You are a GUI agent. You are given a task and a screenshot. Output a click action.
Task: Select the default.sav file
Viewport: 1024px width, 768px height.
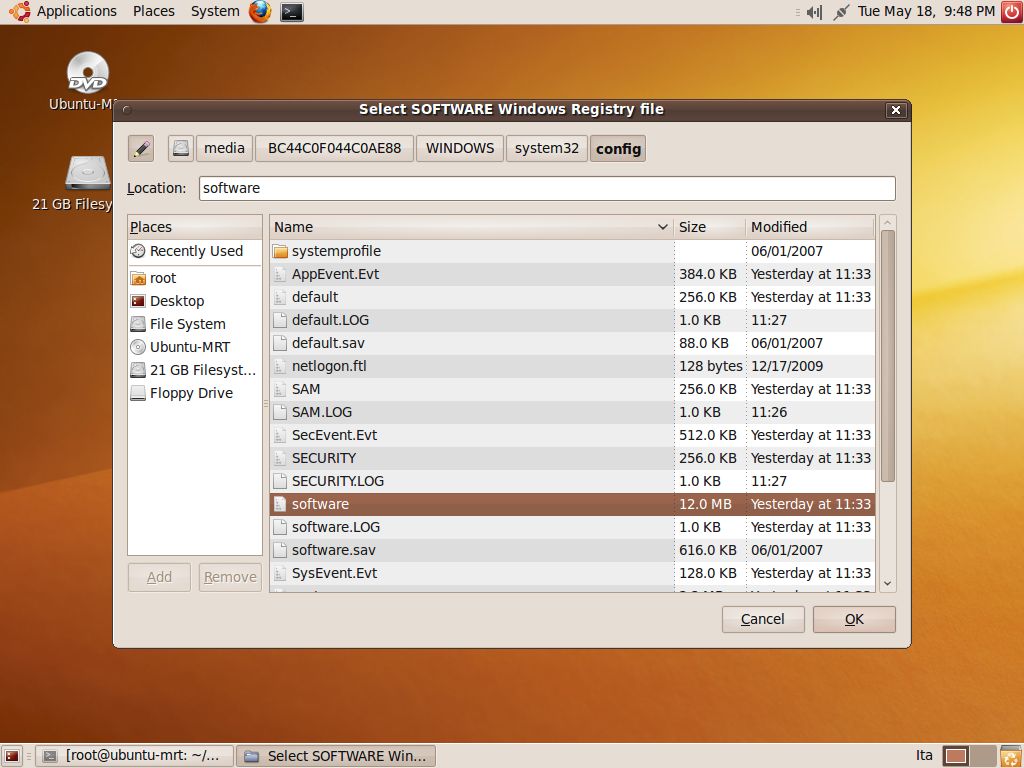pyautogui.click(x=572, y=344)
